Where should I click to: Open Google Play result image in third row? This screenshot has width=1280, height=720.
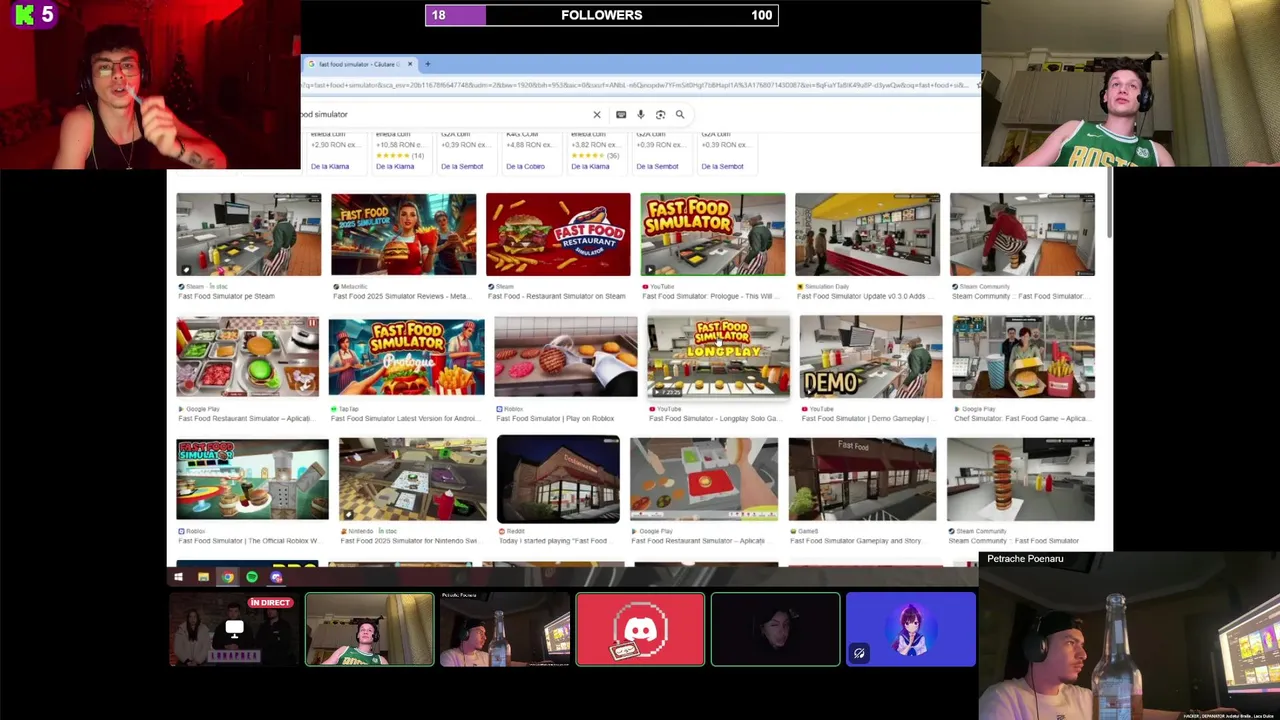point(704,480)
